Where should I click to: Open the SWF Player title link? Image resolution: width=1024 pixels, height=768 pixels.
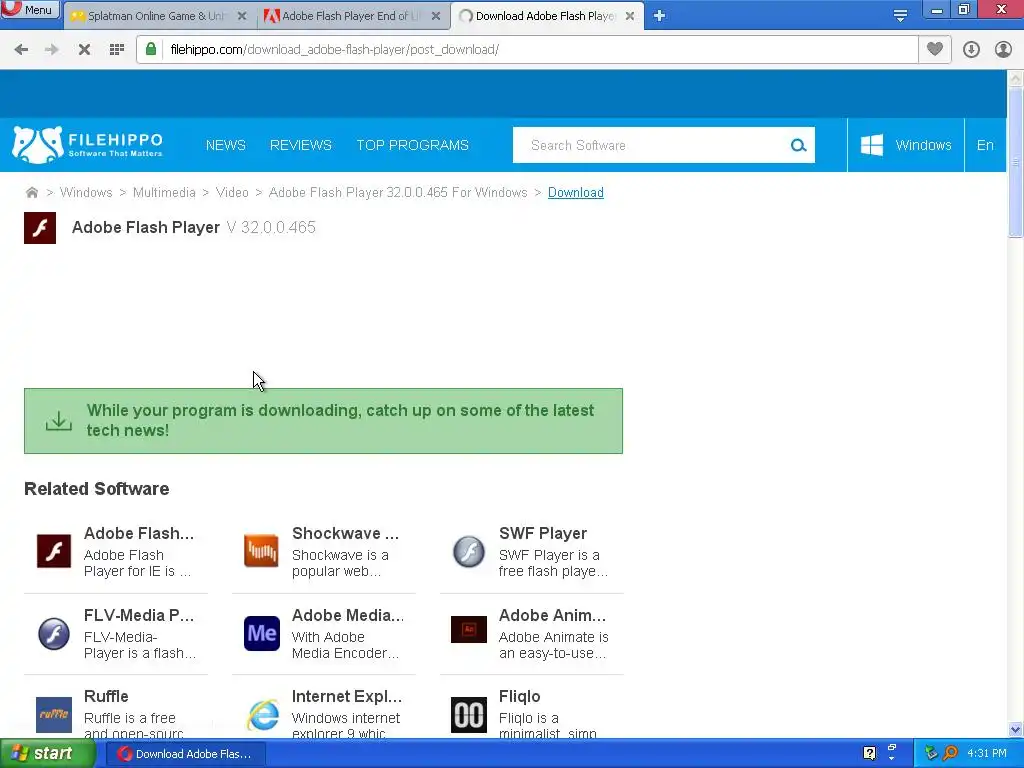pos(543,533)
